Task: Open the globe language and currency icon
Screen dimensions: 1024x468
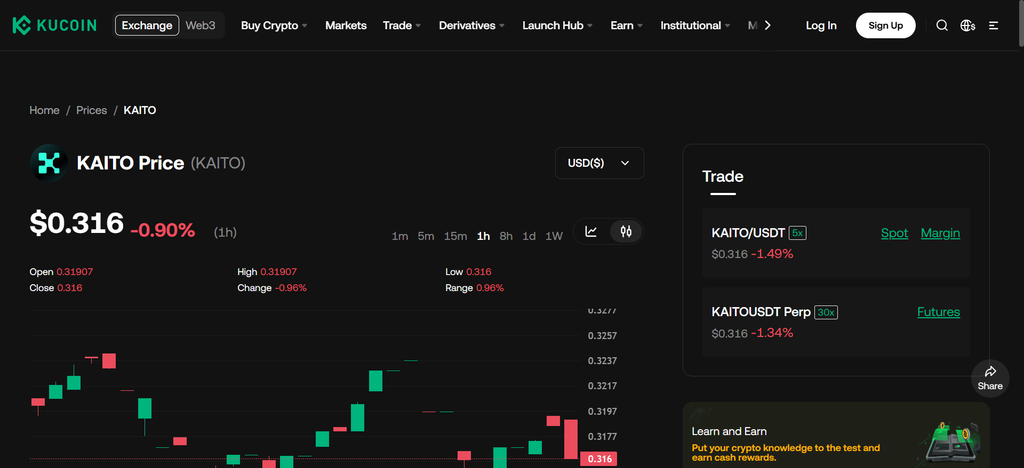Action: tap(968, 25)
